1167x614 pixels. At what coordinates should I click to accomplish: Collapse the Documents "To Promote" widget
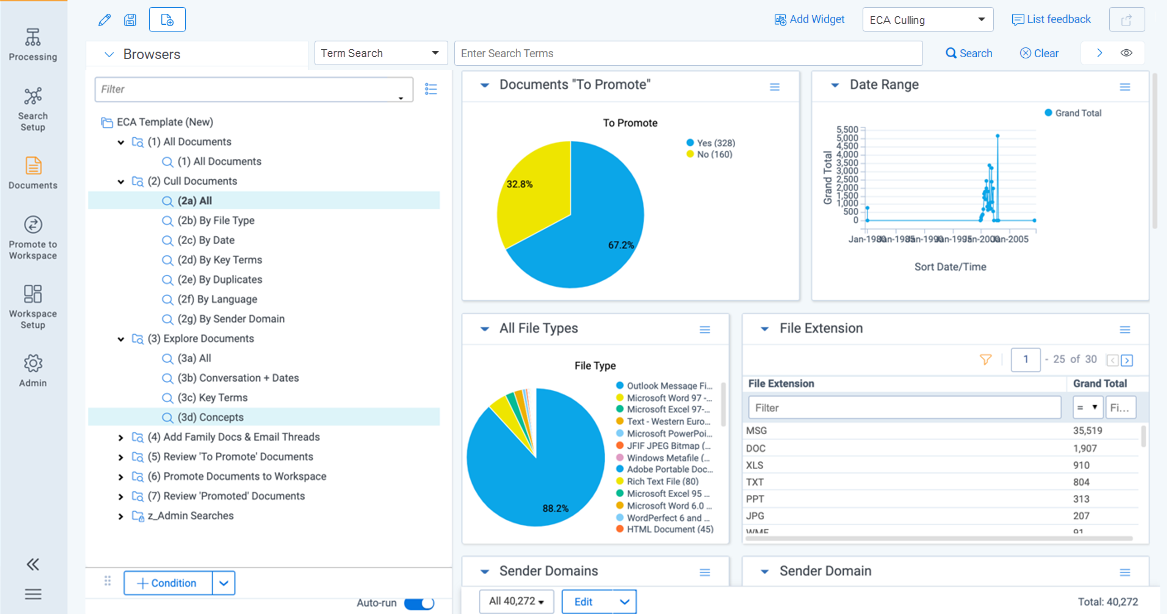click(485, 86)
